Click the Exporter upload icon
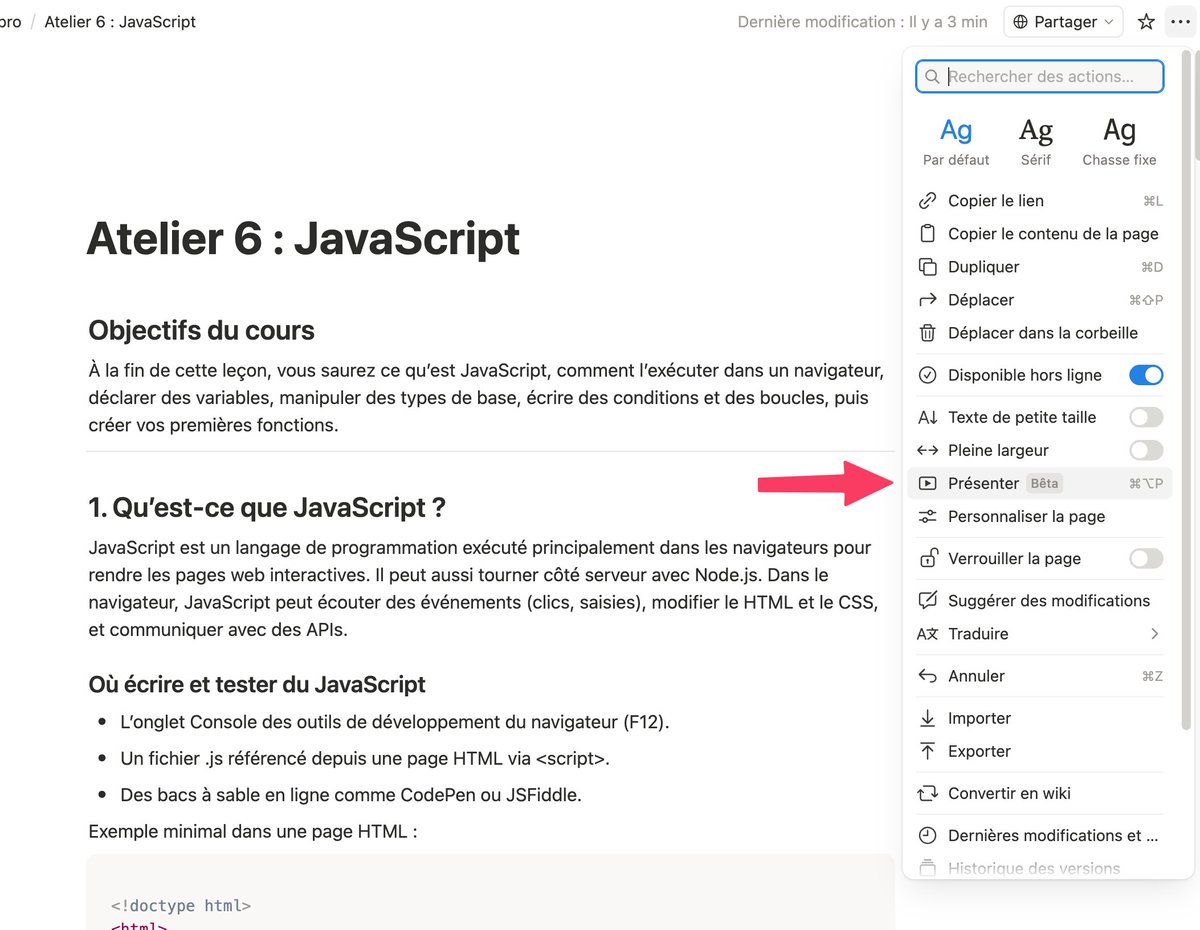 click(x=928, y=751)
